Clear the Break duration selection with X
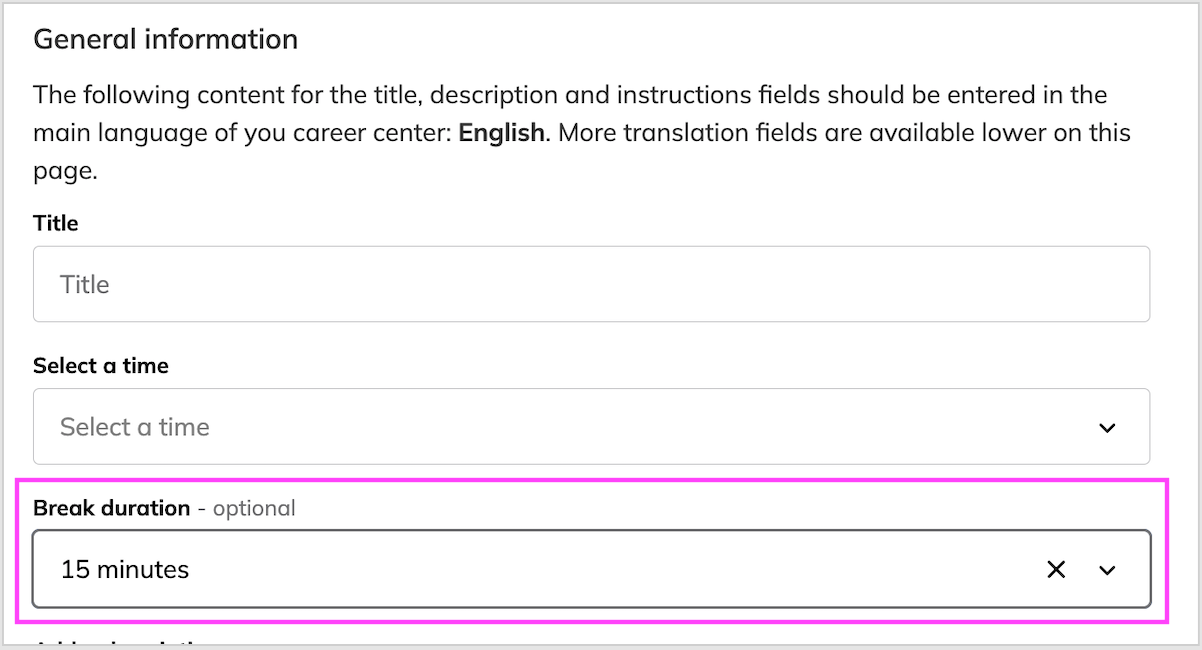 point(1056,570)
